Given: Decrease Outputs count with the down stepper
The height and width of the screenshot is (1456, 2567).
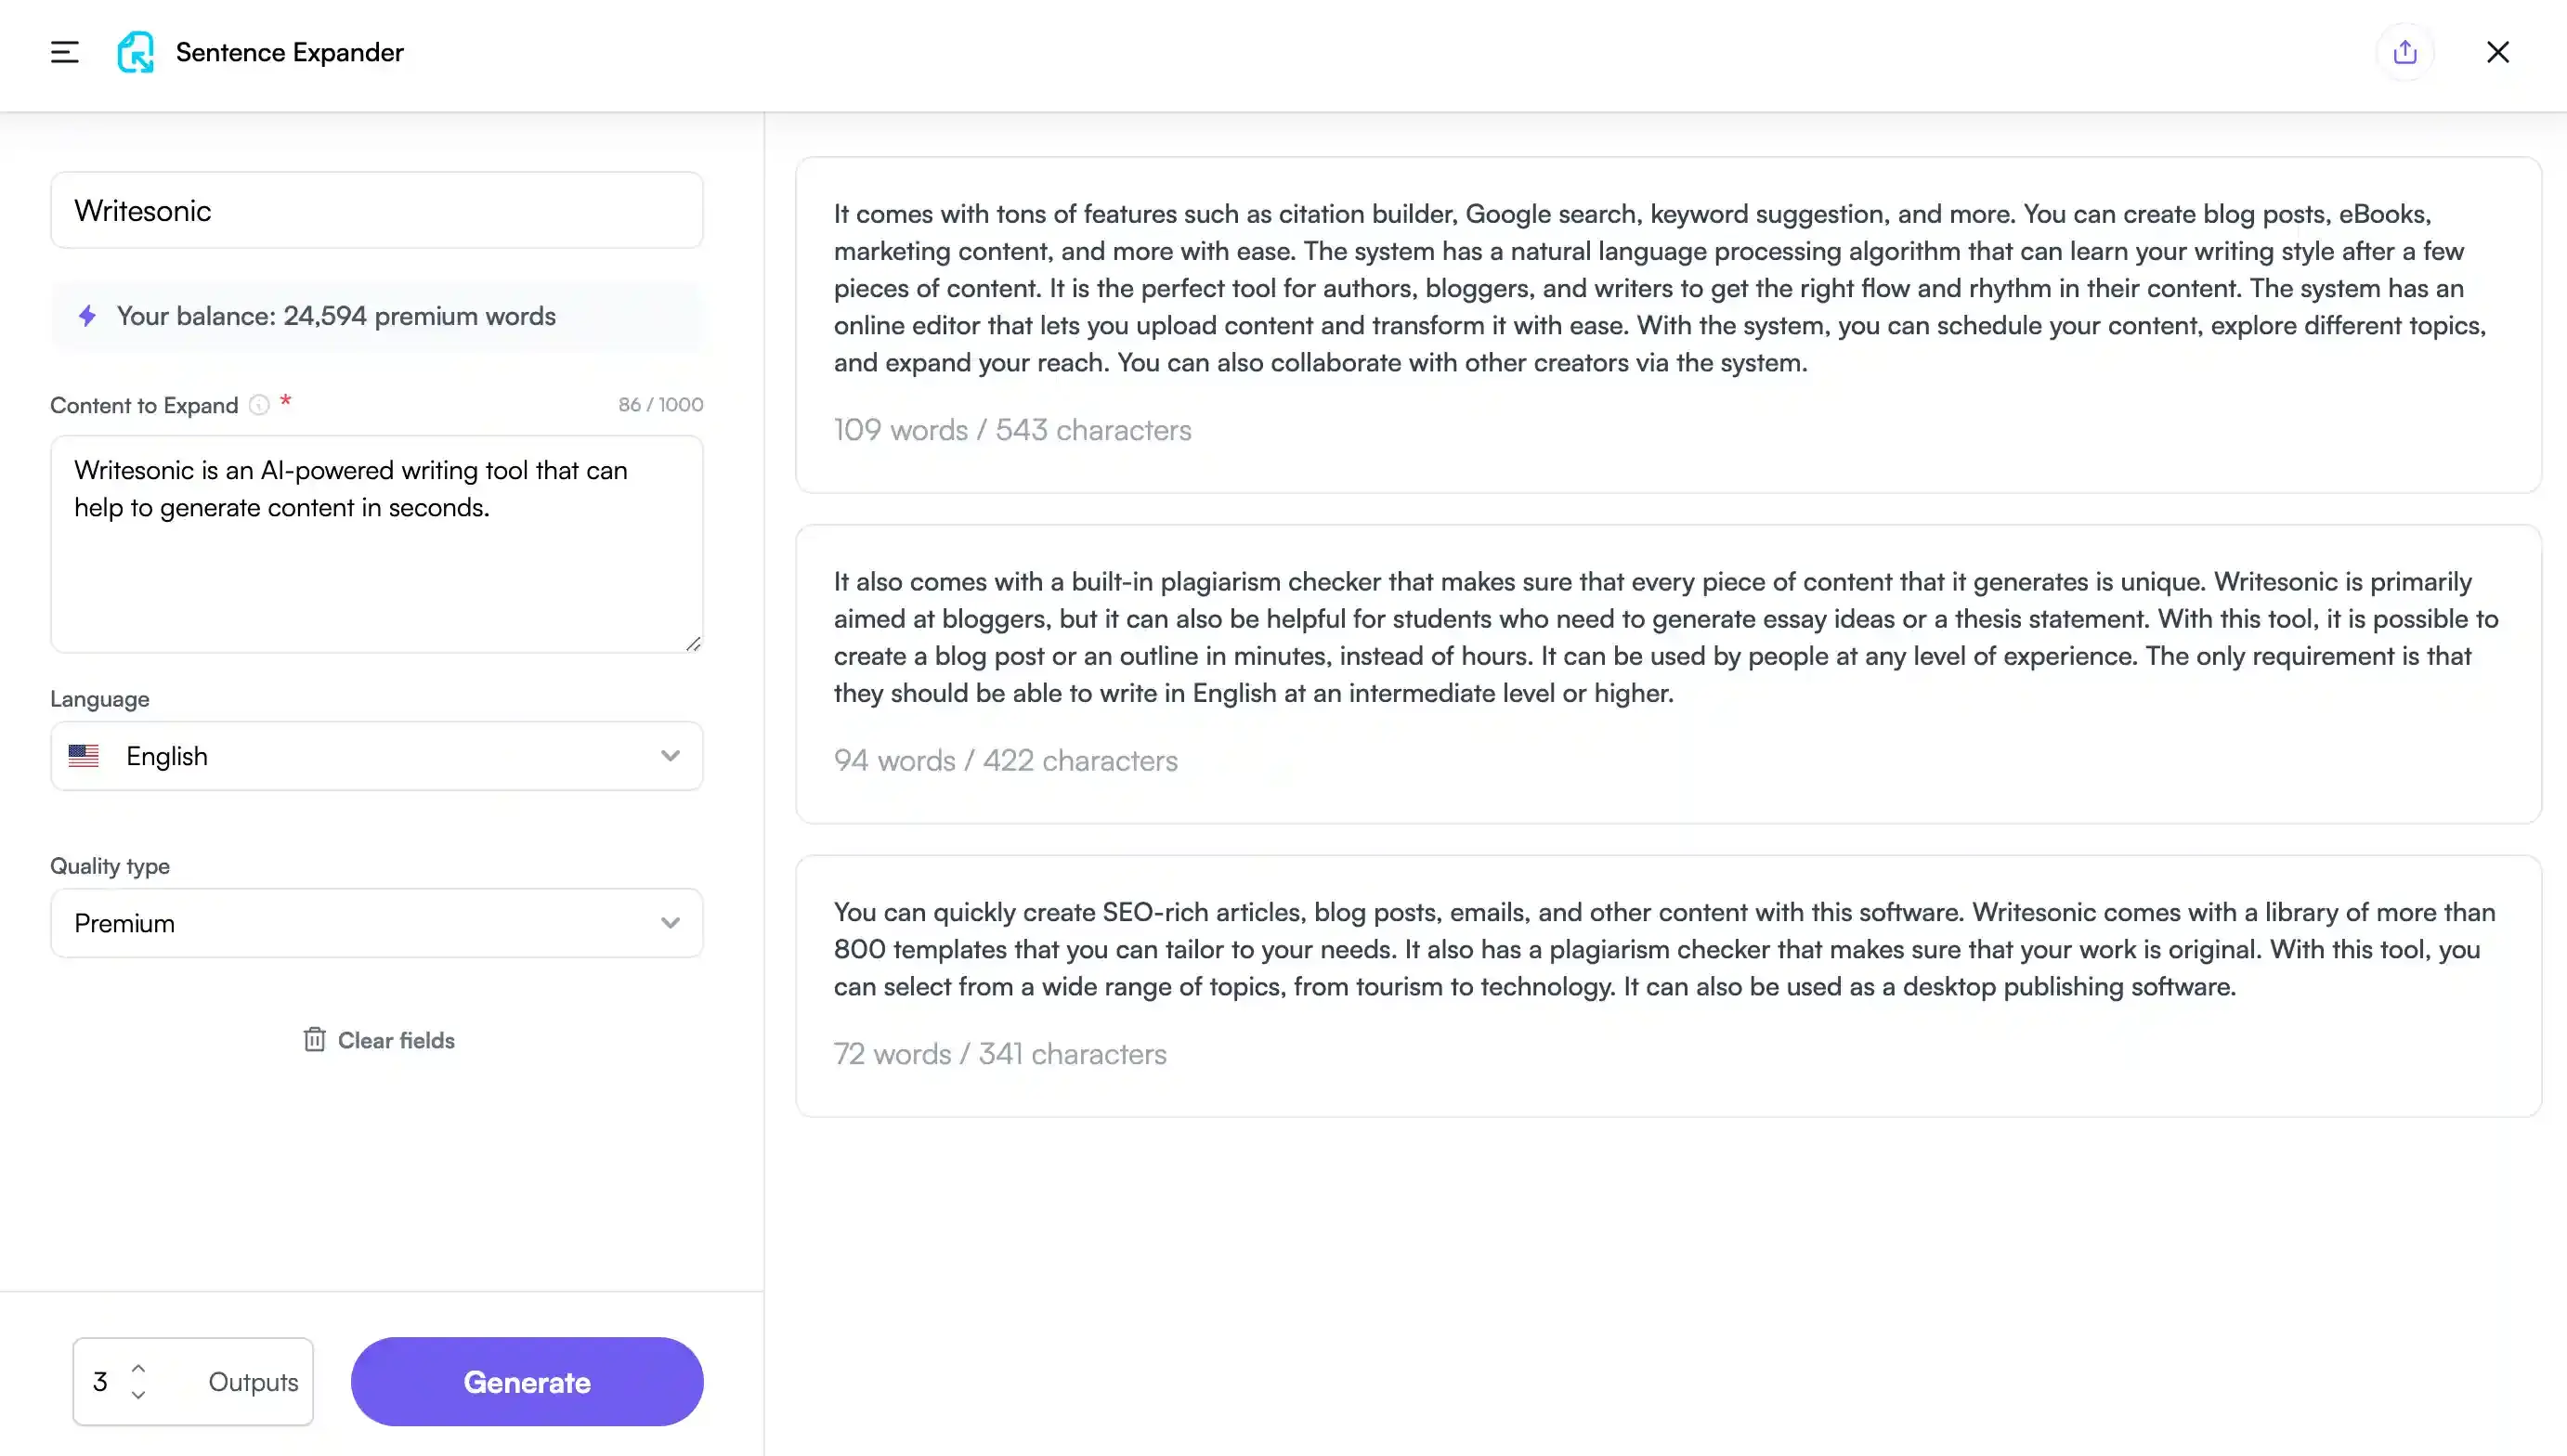Looking at the screenshot, I should click(x=139, y=1396).
